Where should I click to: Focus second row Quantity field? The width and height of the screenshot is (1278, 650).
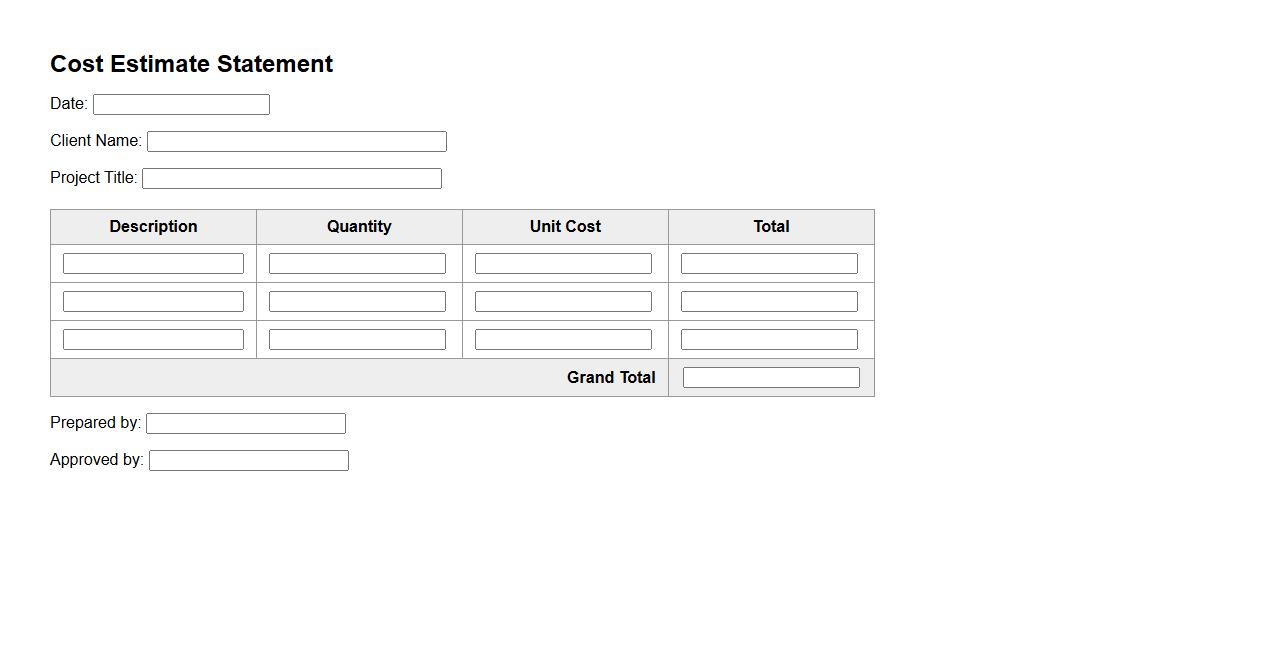point(357,302)
